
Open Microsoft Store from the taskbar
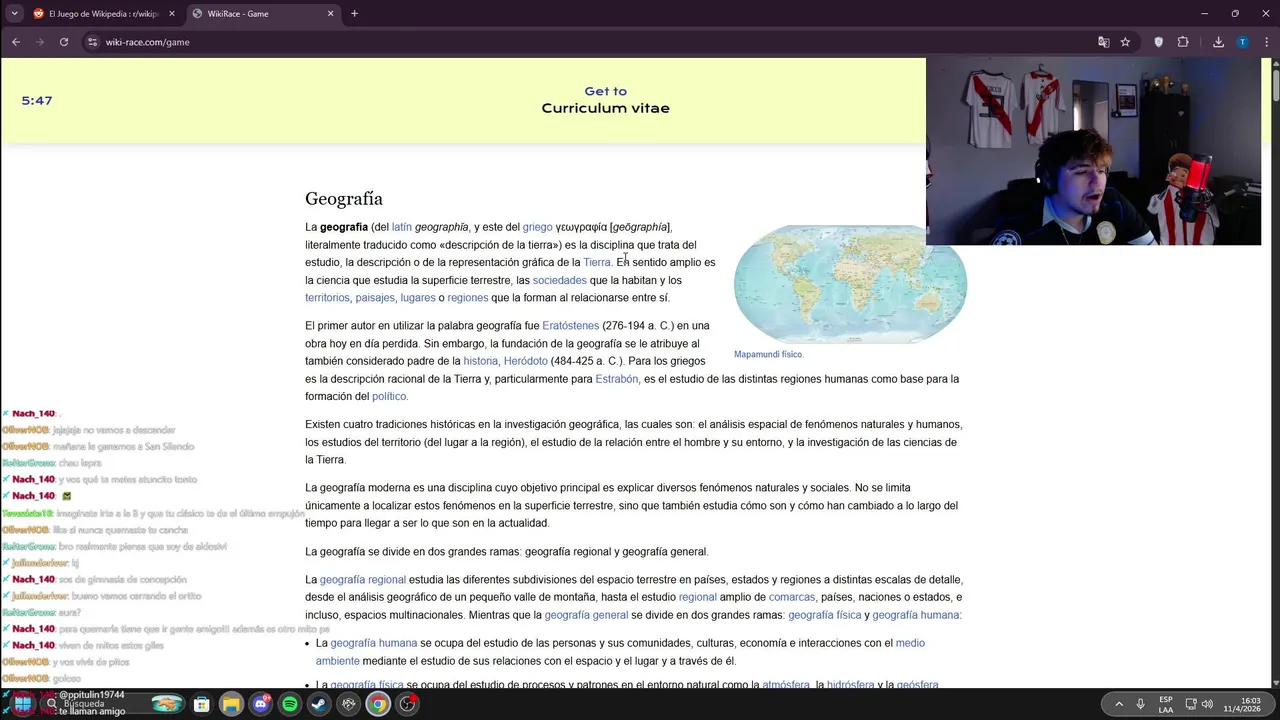pos(201,704)
